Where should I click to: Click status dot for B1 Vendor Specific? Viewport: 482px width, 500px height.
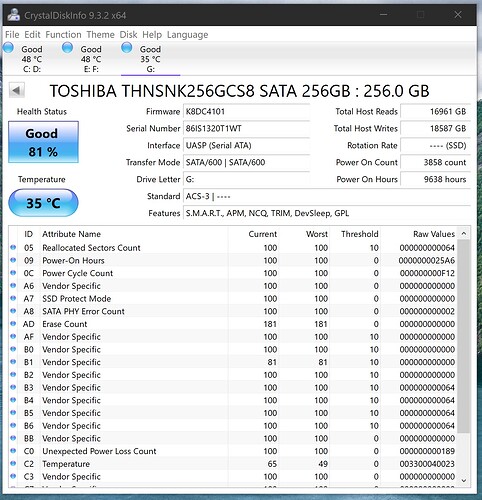click(13, 362)
